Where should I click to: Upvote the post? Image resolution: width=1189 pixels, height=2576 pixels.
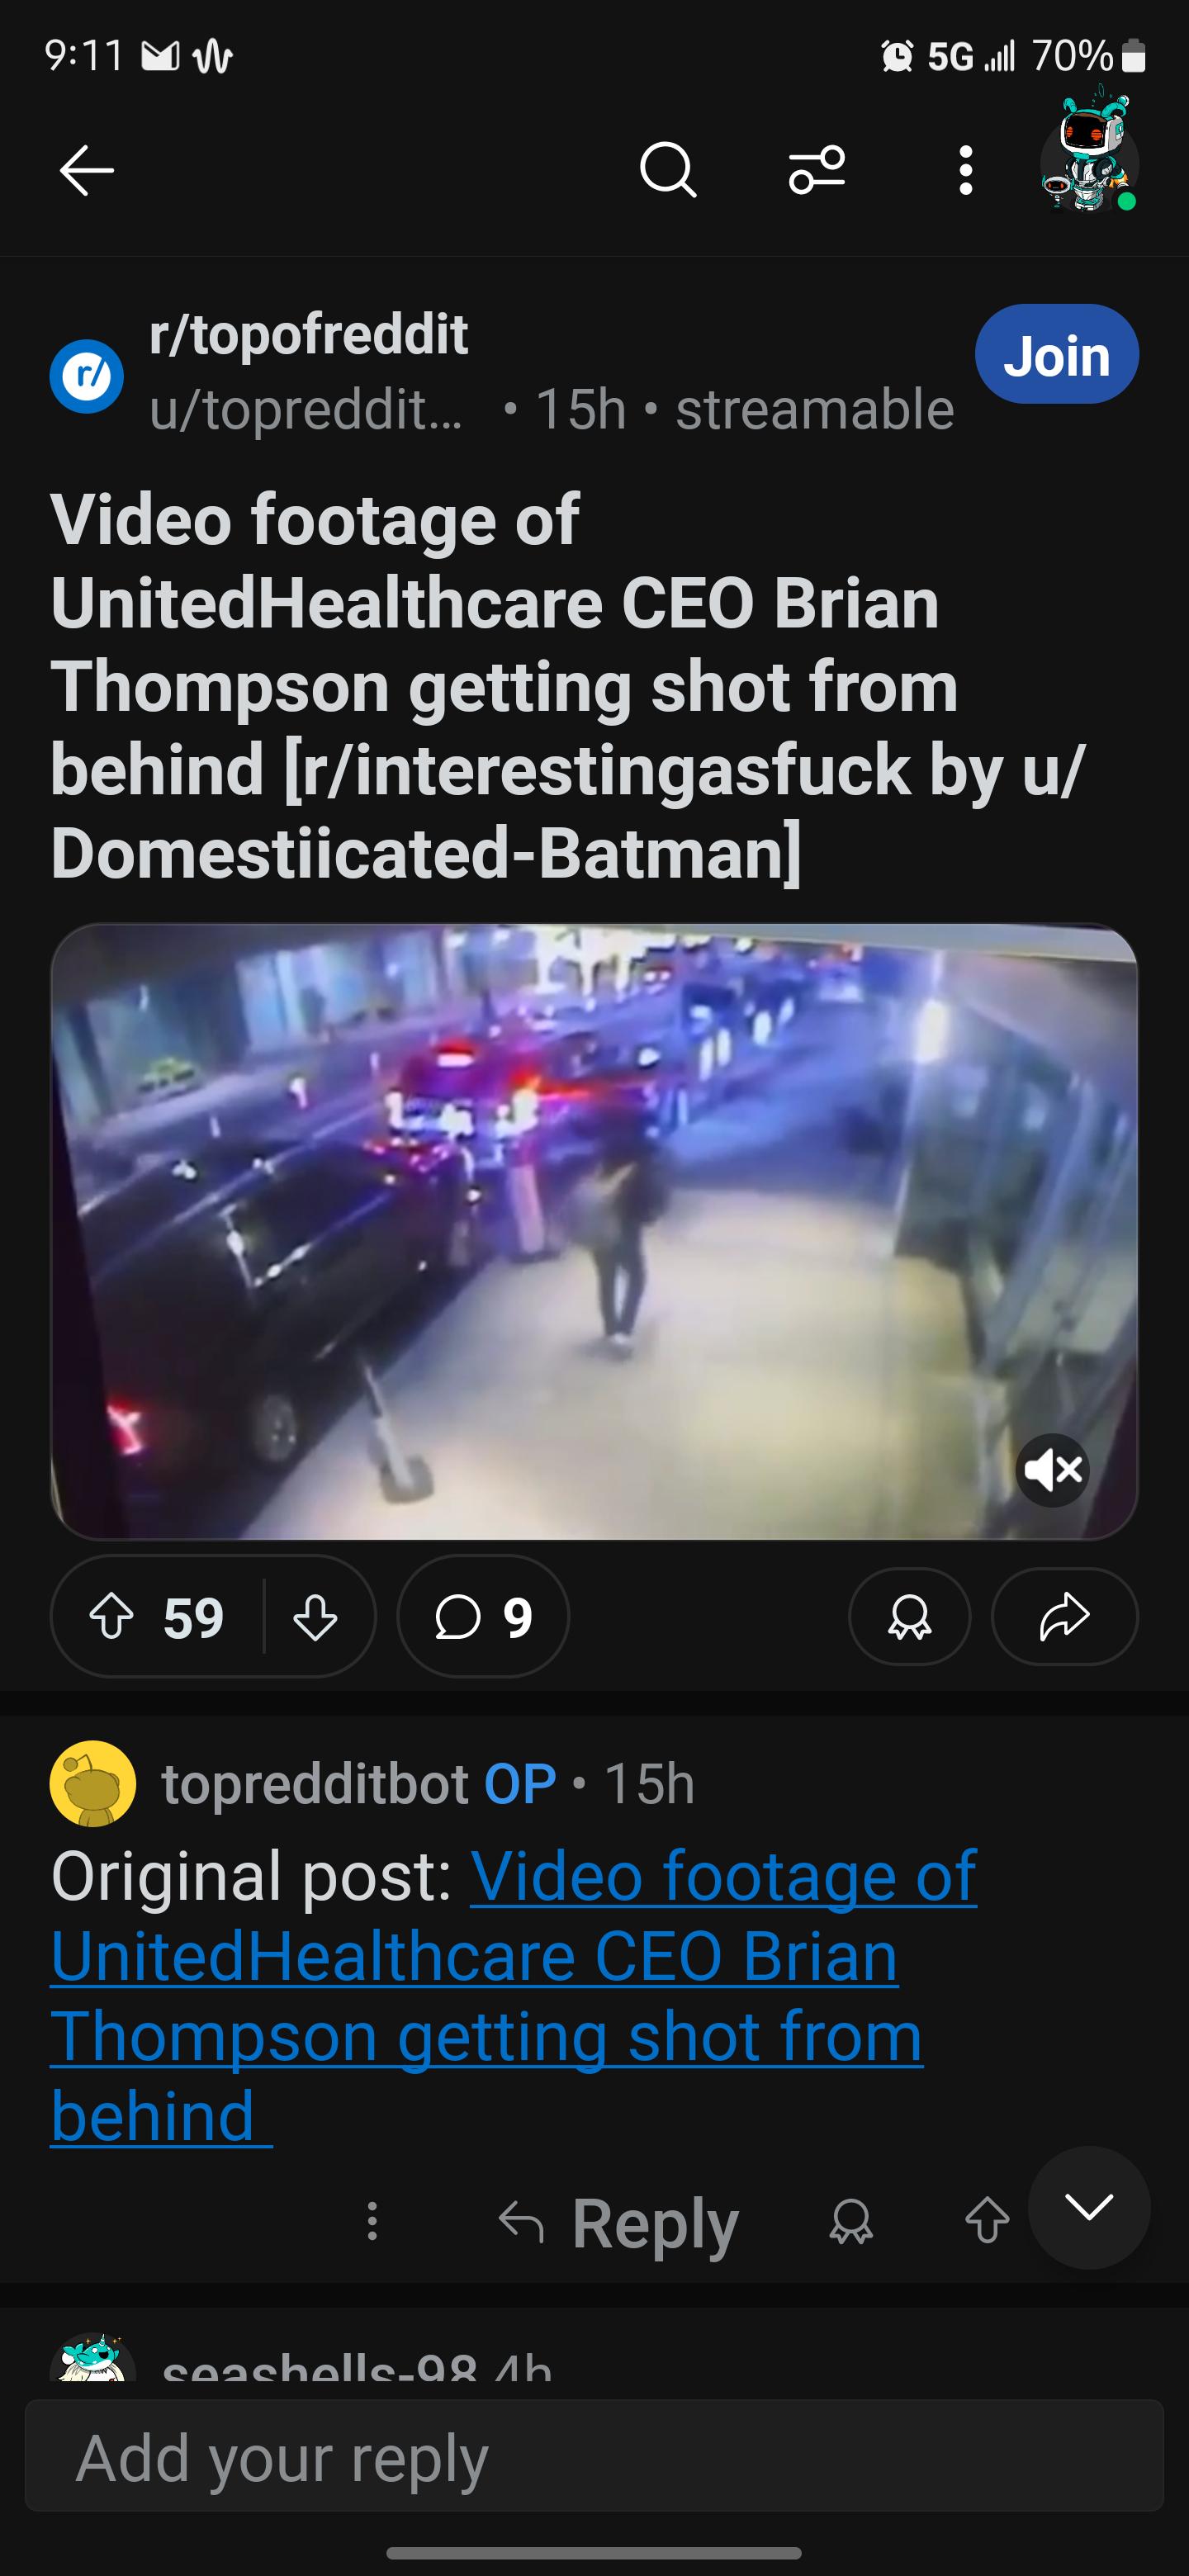(112, 1616)
